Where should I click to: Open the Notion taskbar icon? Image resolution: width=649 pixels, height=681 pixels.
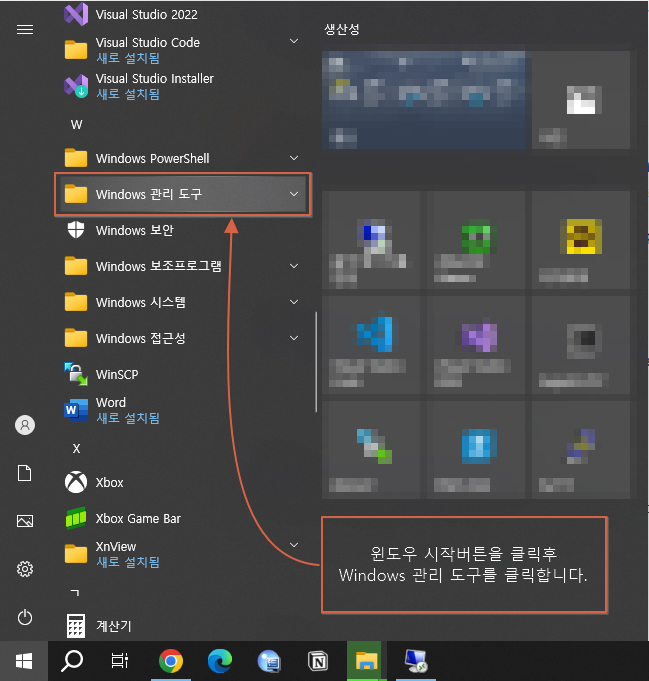pyautogui.click(x=318, y=661)
